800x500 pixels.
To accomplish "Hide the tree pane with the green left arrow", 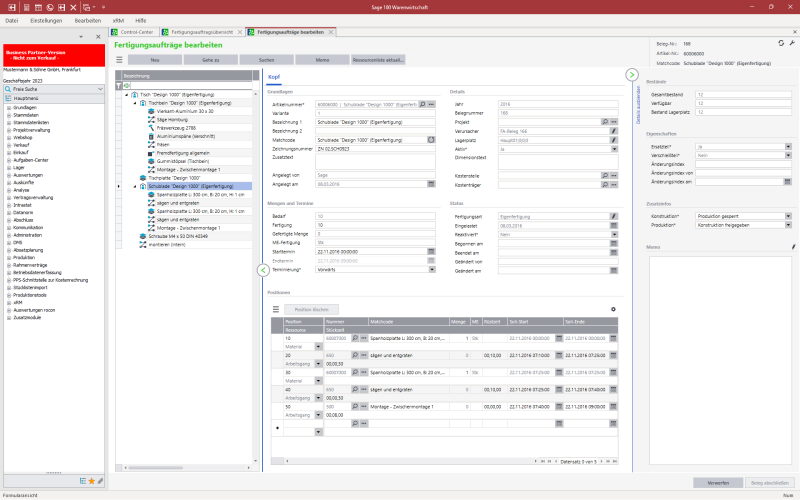I will tap(263, 270).
